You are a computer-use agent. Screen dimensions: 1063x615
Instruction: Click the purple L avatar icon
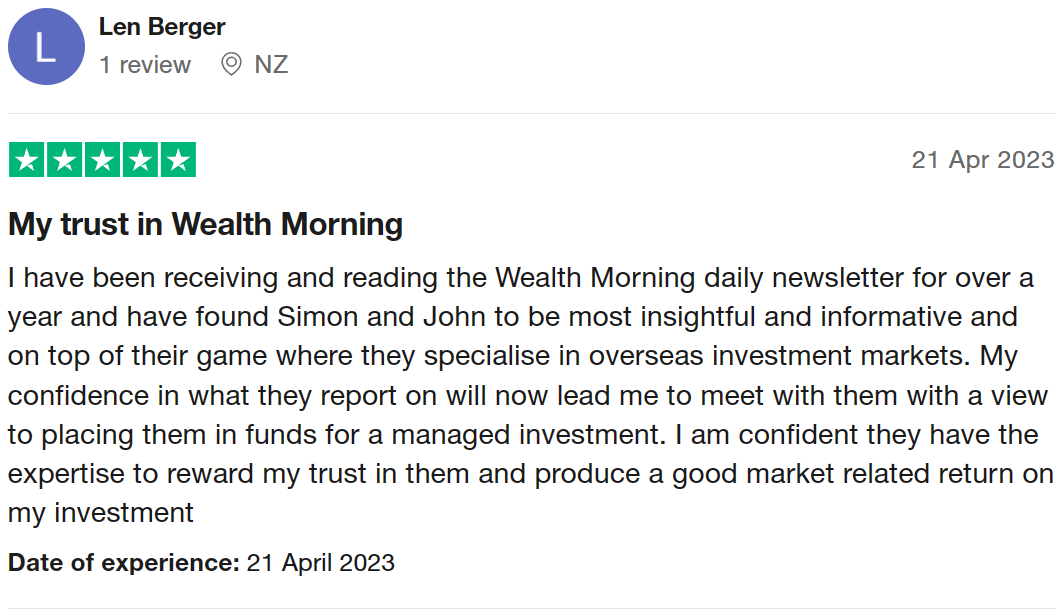[46, 47]
